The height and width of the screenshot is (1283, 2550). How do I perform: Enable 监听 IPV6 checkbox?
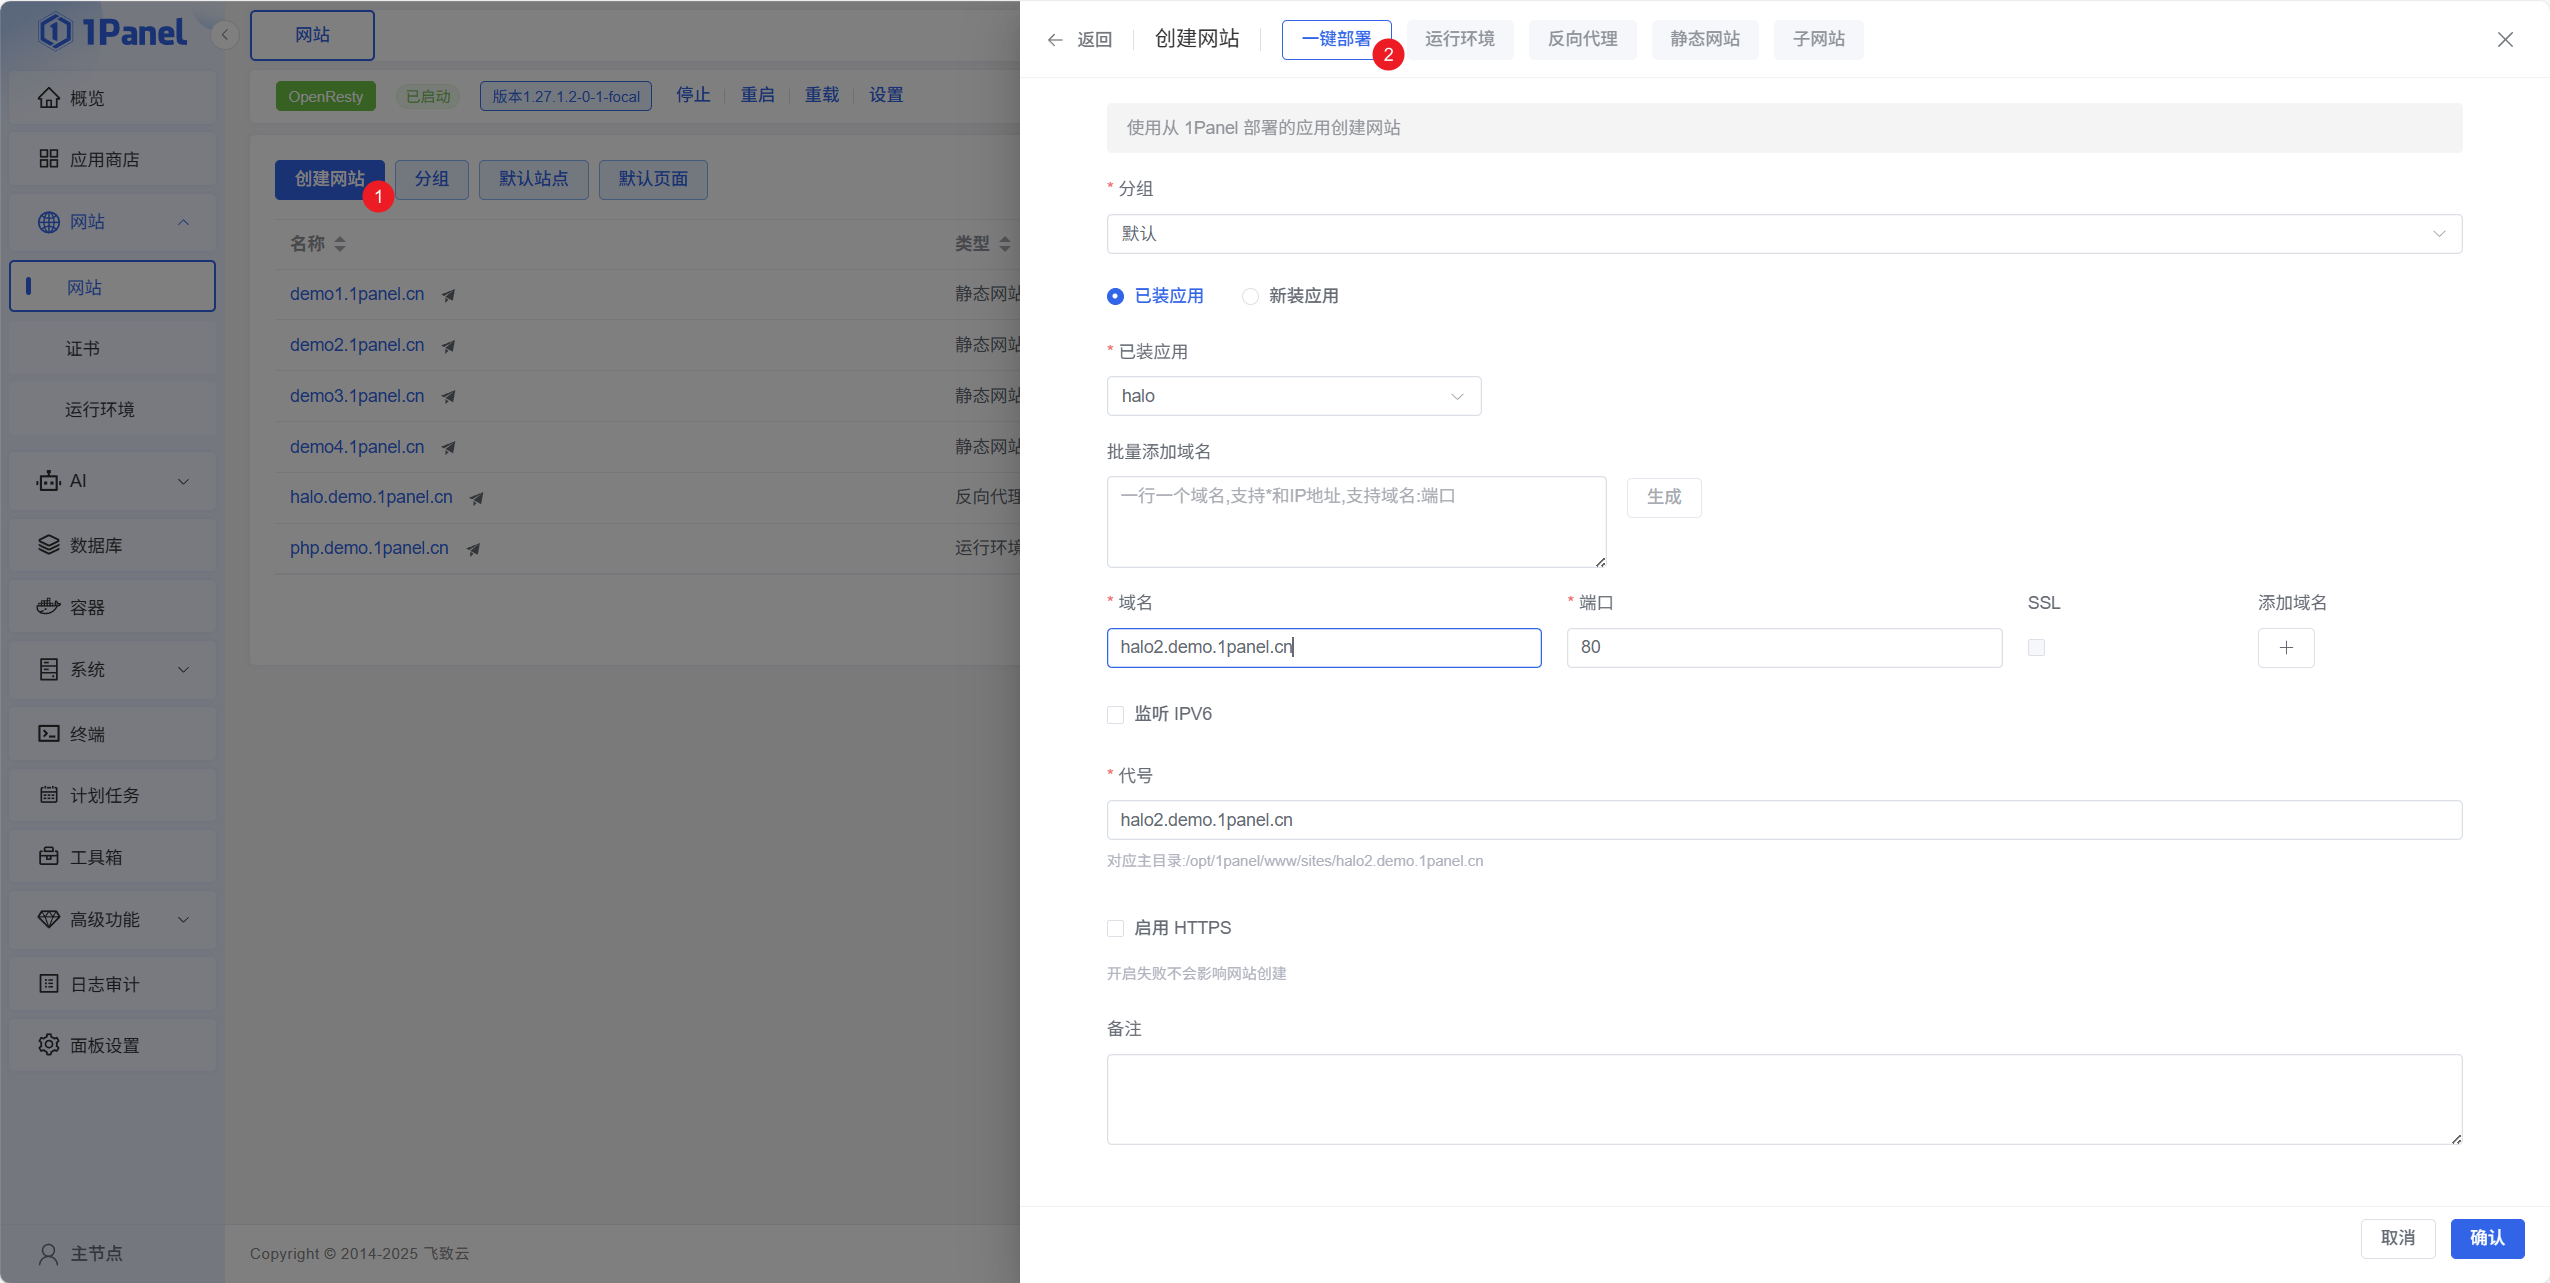(x=1115, y=714)
